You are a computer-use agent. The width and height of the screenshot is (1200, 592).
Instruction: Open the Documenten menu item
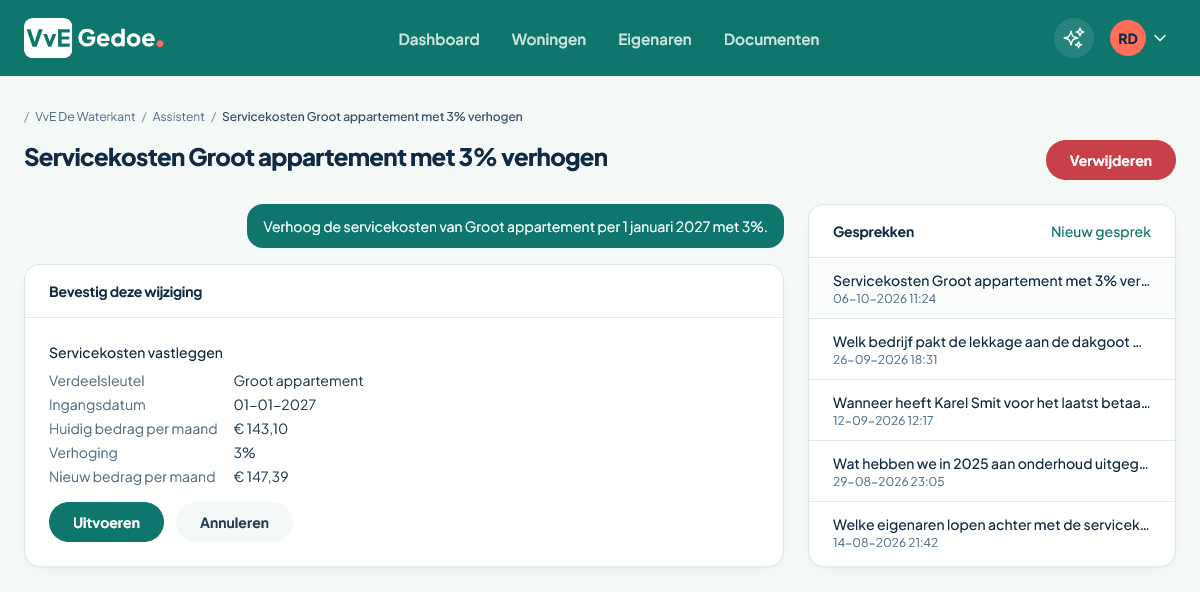pos(771,40)
